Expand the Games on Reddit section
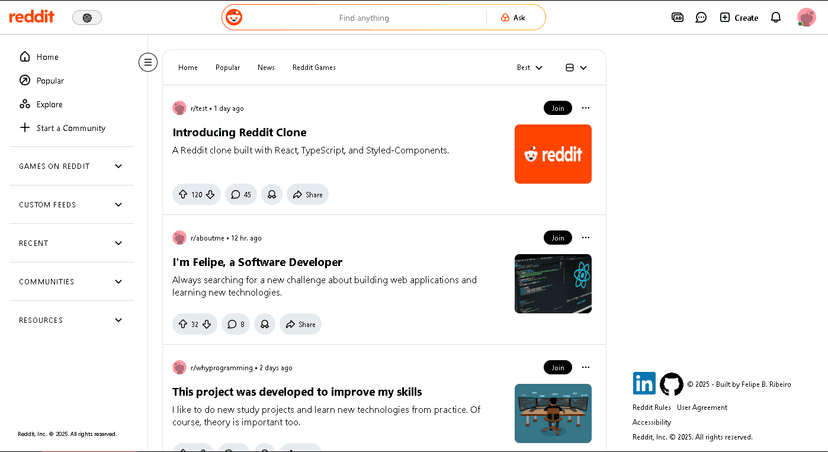 [x=71, y=166]
